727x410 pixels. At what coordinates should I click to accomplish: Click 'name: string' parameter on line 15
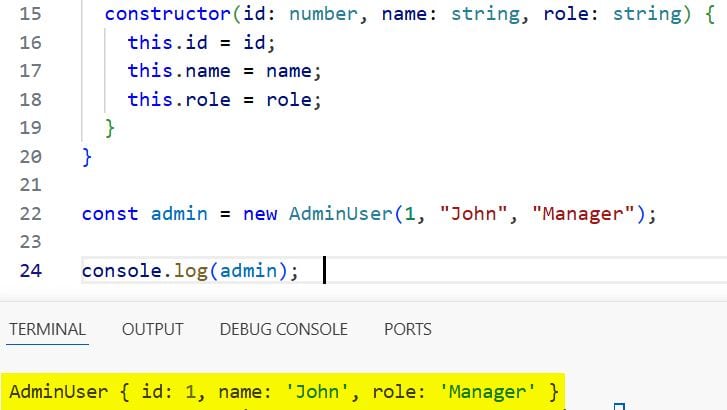451,14
